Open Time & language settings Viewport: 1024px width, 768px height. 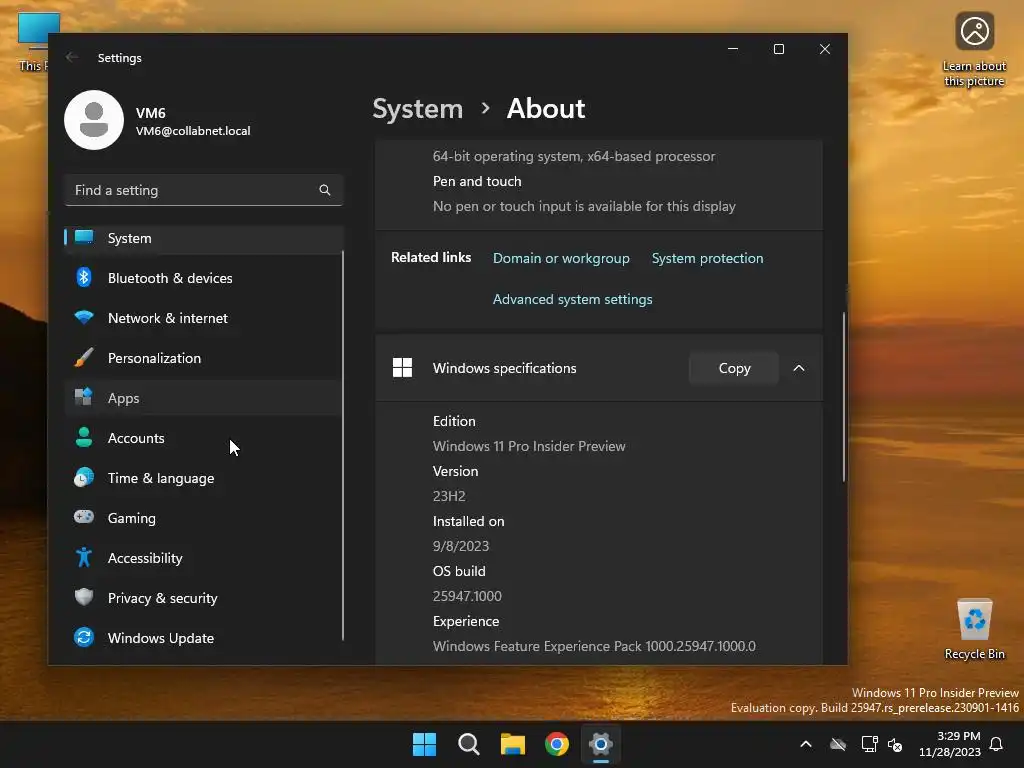click(204, 478)
